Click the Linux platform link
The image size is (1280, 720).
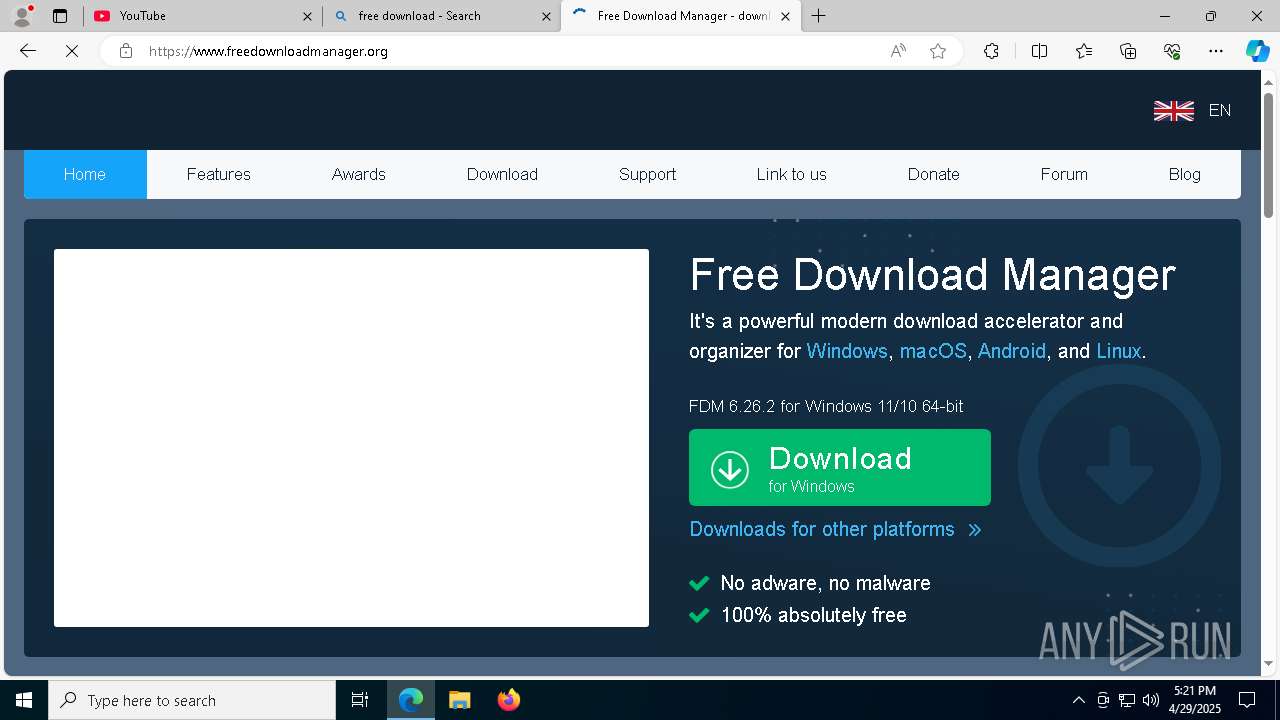(x=1118, y=351)
